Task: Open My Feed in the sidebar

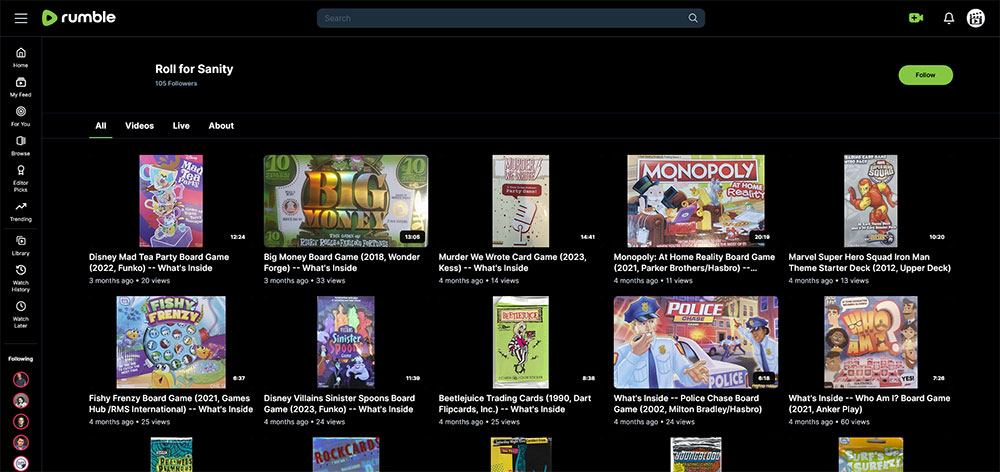Action: click(x=21, y=86)
